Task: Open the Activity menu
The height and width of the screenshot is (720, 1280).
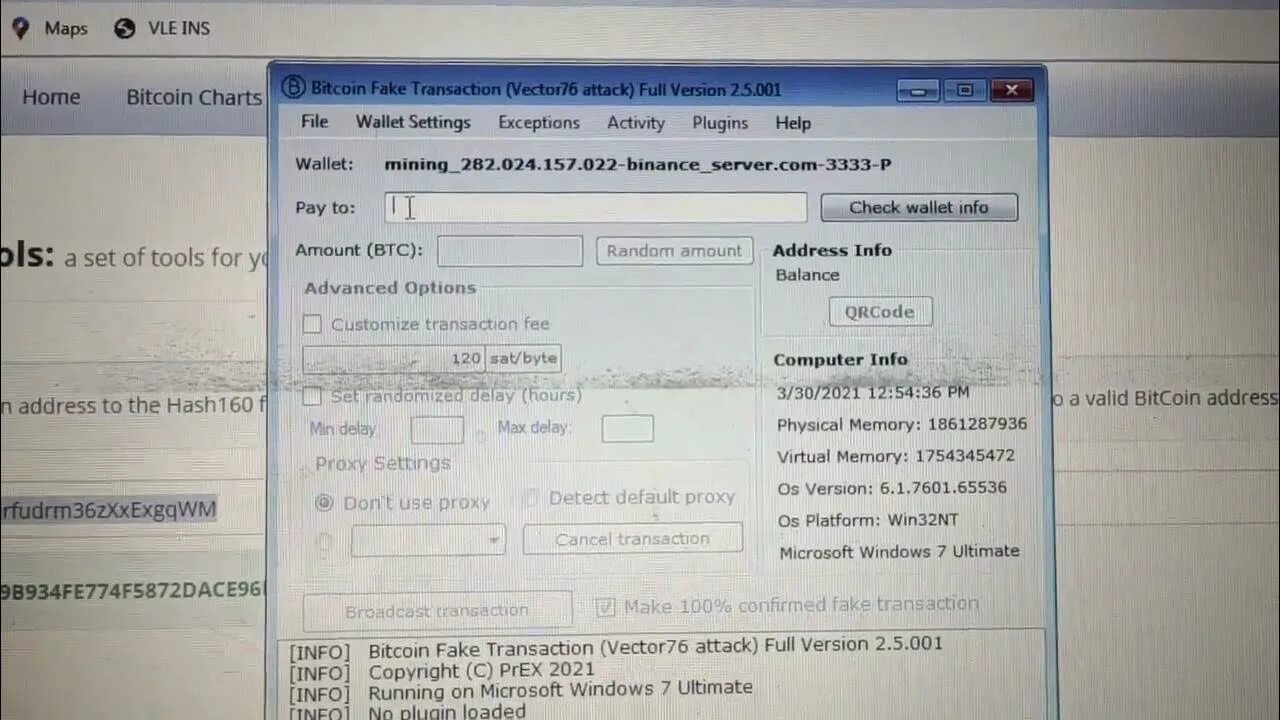Action: [x=636, y=122]
